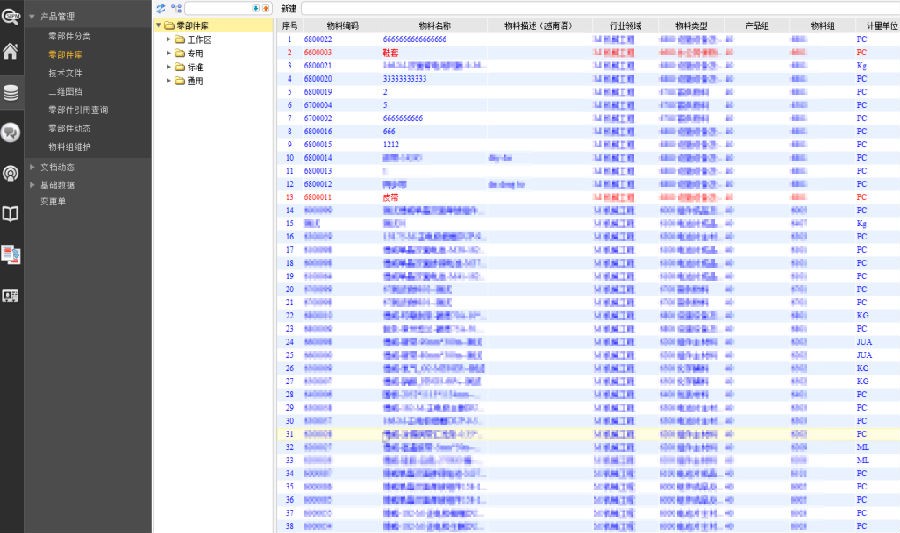Viewport: 900px width, 533px height.
Task: Open the database stack icon in sidebar
Action: 11,94
